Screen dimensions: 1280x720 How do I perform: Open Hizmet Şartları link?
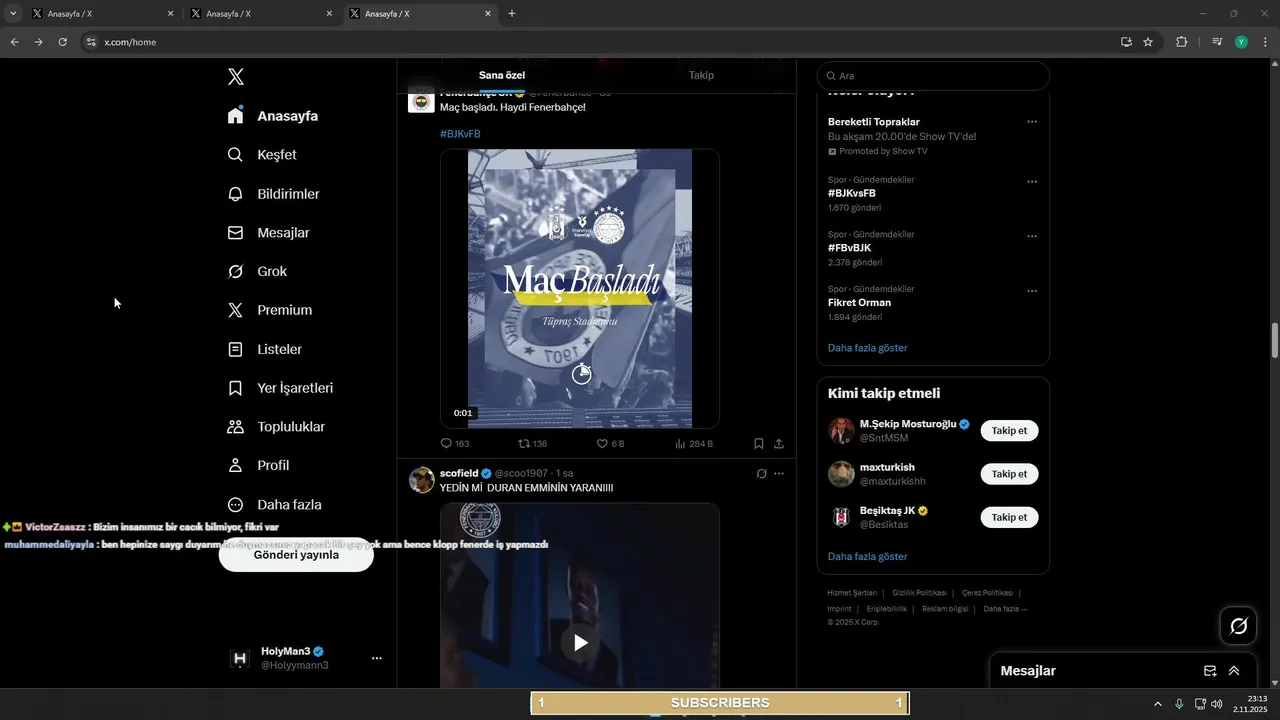click(x=852, y=593)
